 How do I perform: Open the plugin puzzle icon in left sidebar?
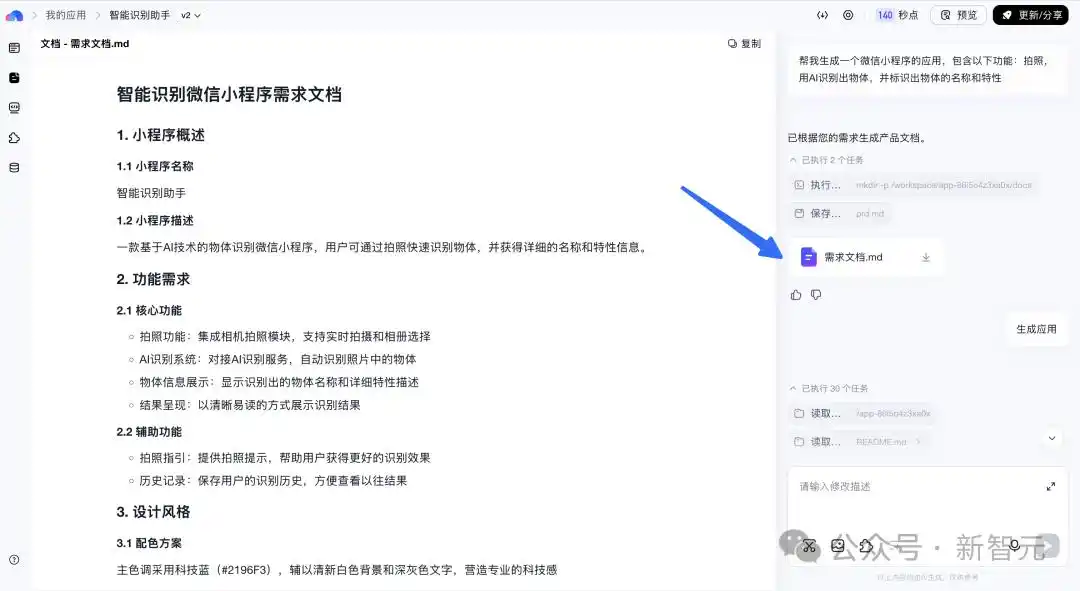tap(14, 138)
